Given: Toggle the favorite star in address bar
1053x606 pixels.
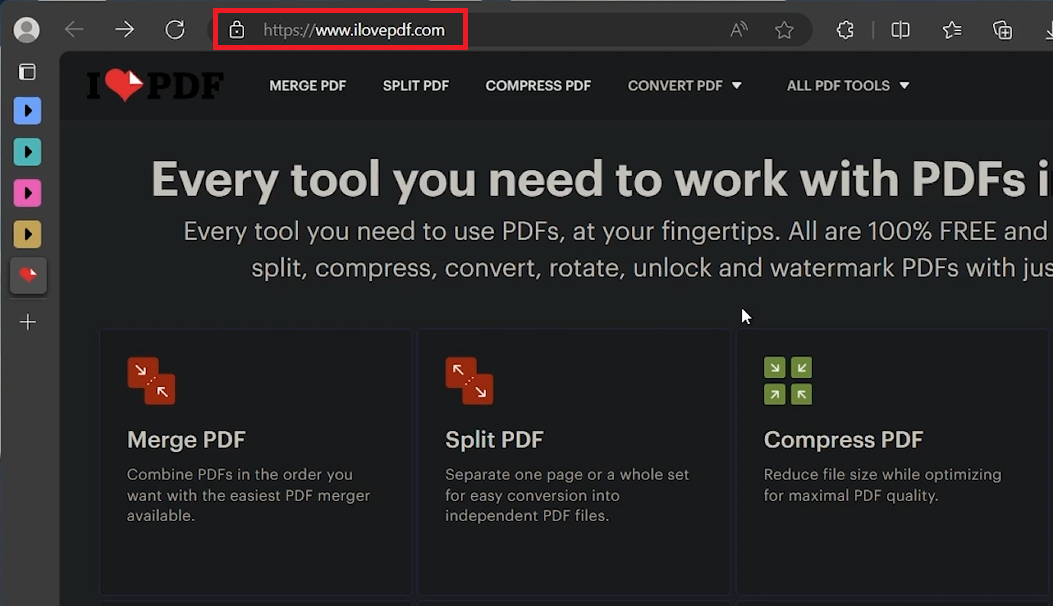Looking at the screenshot, I should 786,30.
